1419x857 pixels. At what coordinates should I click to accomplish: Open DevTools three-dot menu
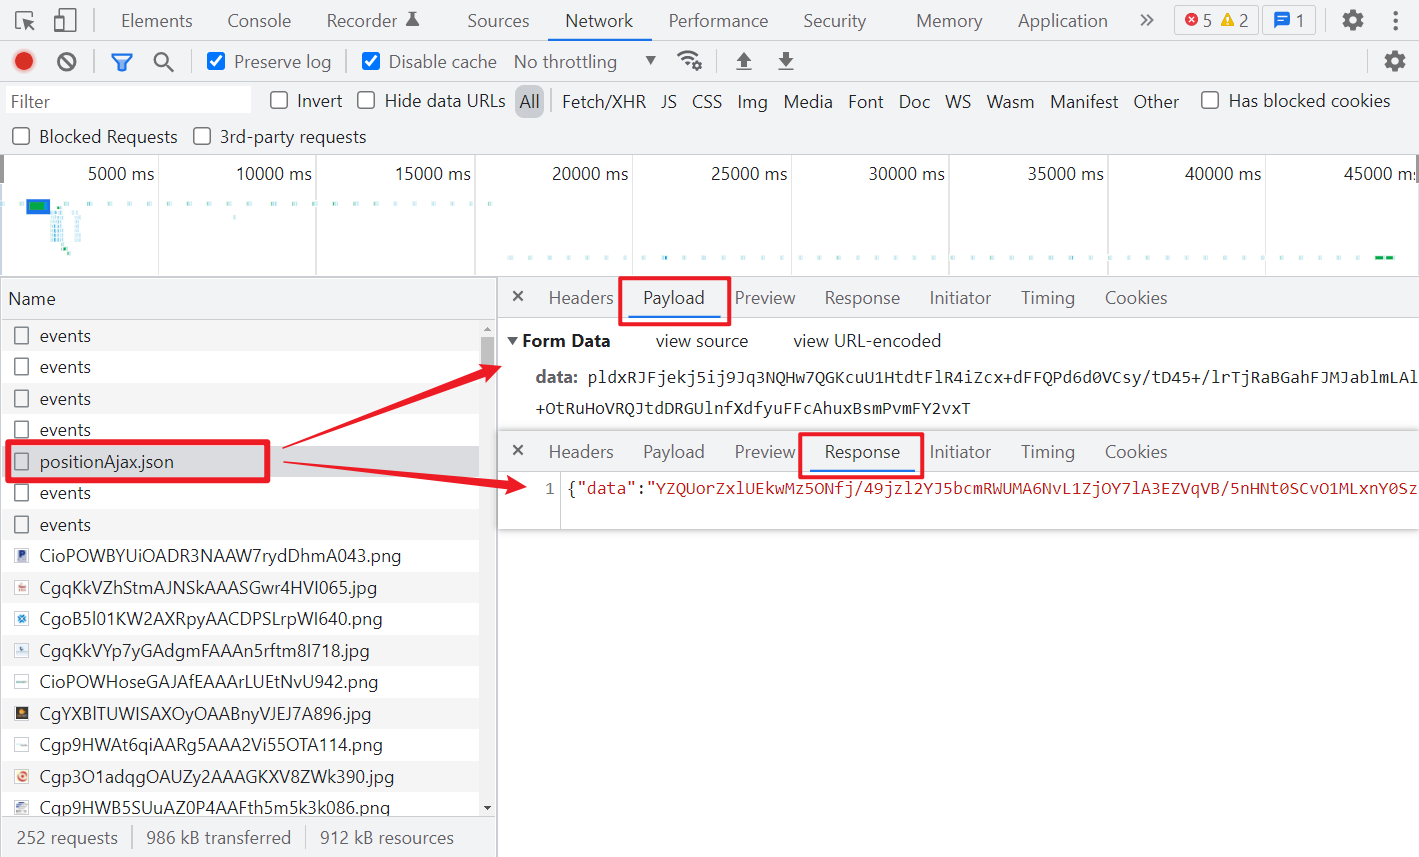[x=1395, y=20]
